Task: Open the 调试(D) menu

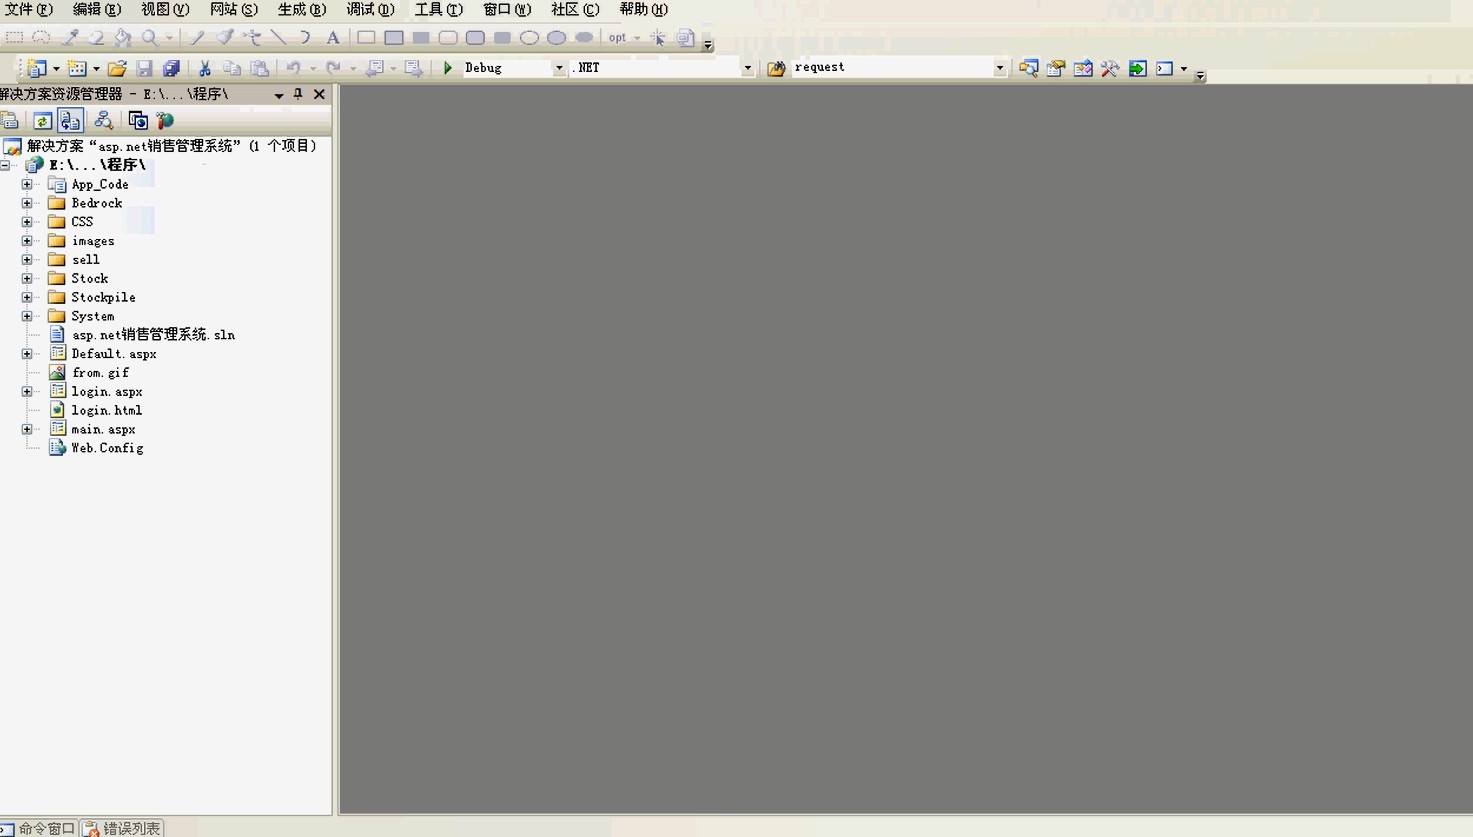Action: pyautogui.click(x=370, y=9)
